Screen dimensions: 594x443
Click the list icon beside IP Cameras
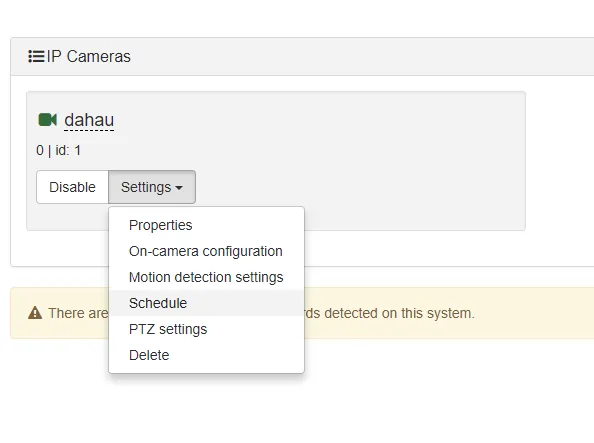click(x=36, y=56)
